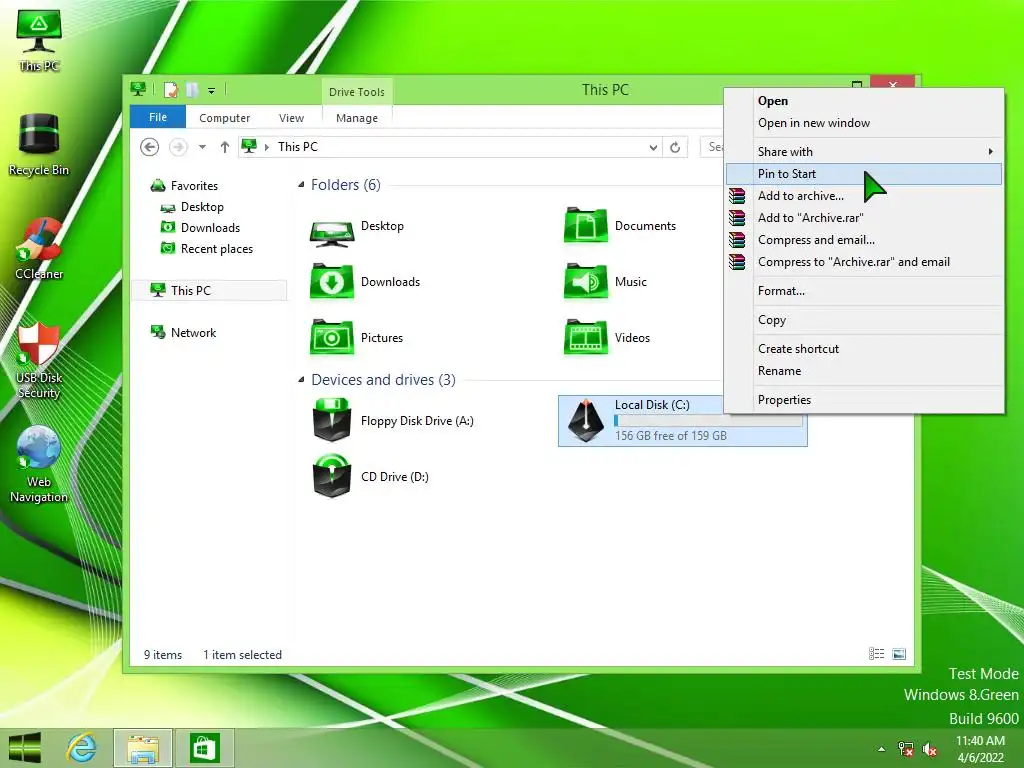Choose Format... in the context menu

click(x=863, y=291)
